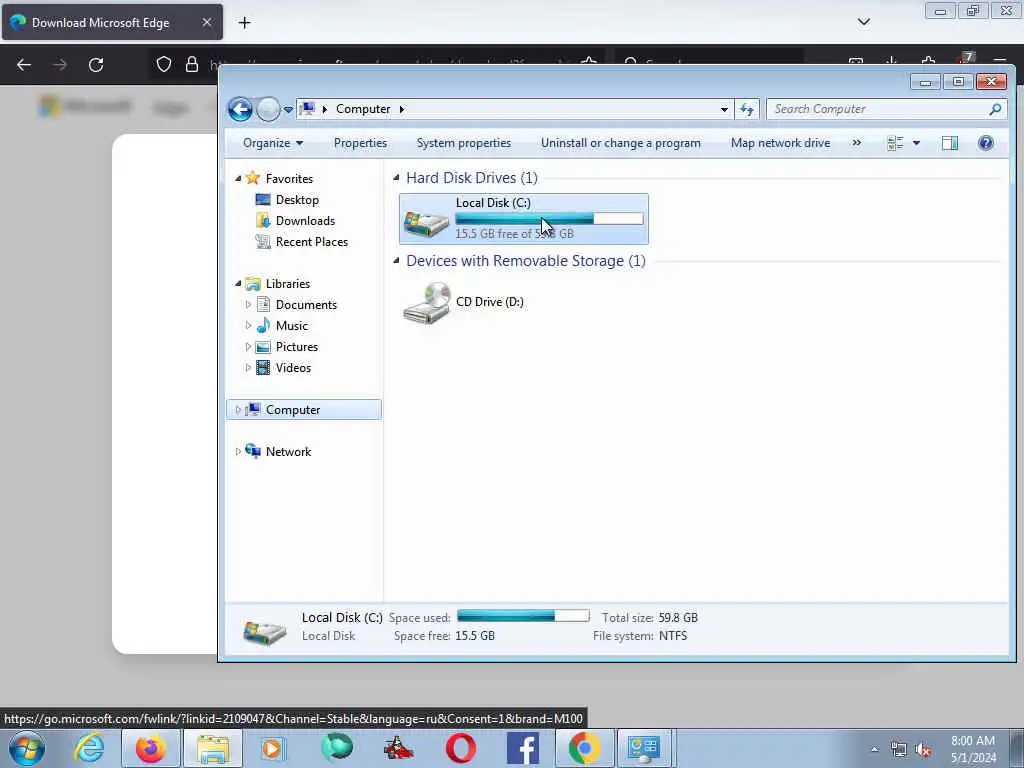Open Explorer Help icon

(985, 143)
